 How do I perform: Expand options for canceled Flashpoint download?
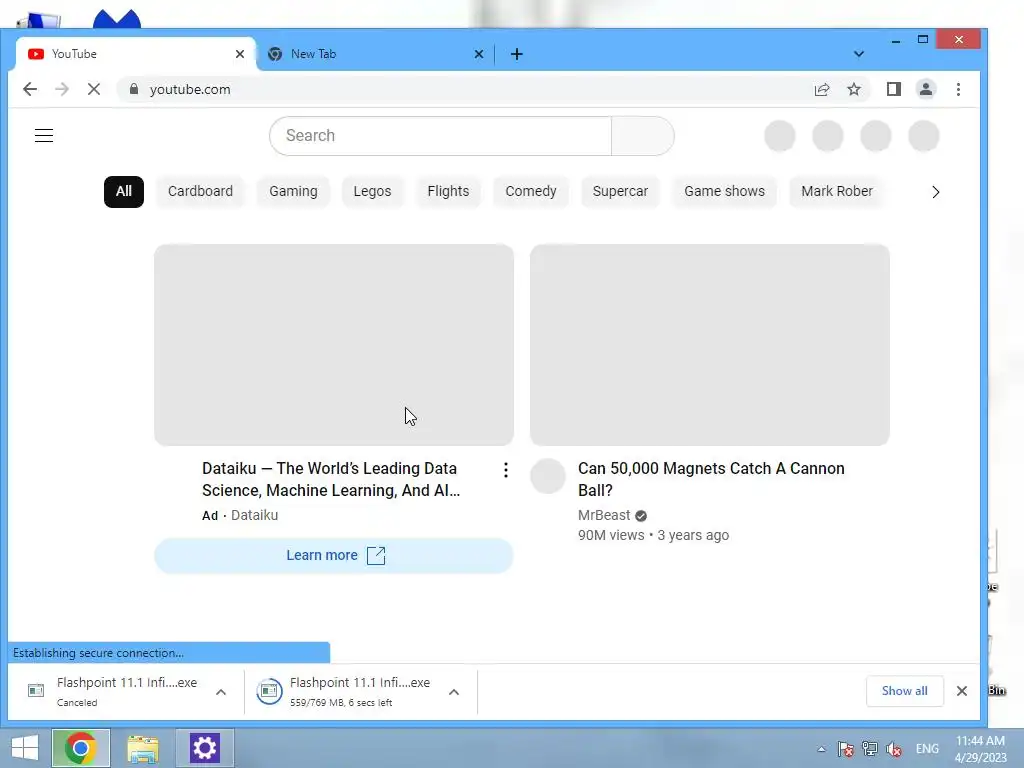click(x=221, y=692)
